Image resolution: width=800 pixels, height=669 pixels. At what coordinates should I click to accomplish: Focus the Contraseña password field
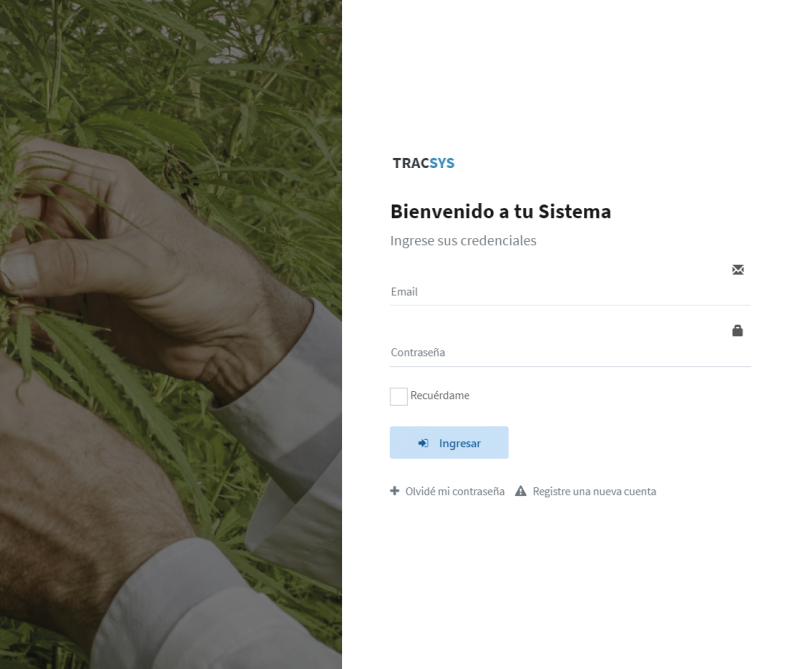tap(570, 353)
